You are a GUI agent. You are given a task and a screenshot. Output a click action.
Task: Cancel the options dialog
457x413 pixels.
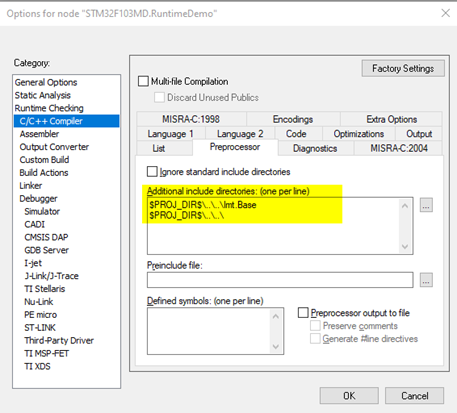click(414, 396)
